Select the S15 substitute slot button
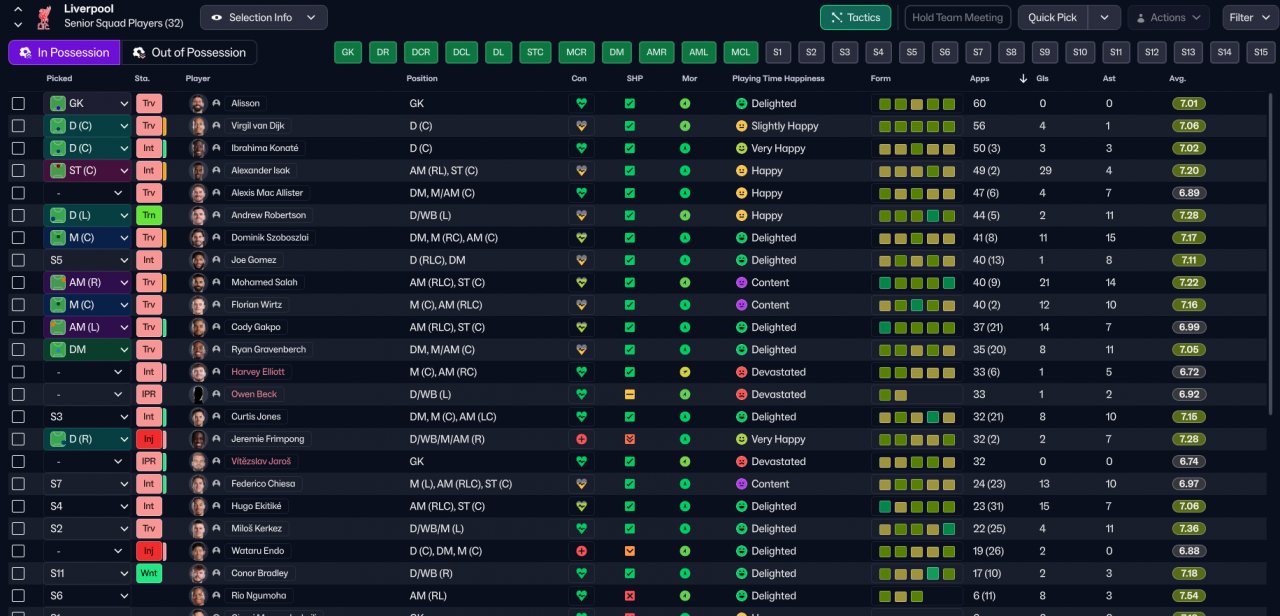The image size is (1280, 616). click(1261, 52)
